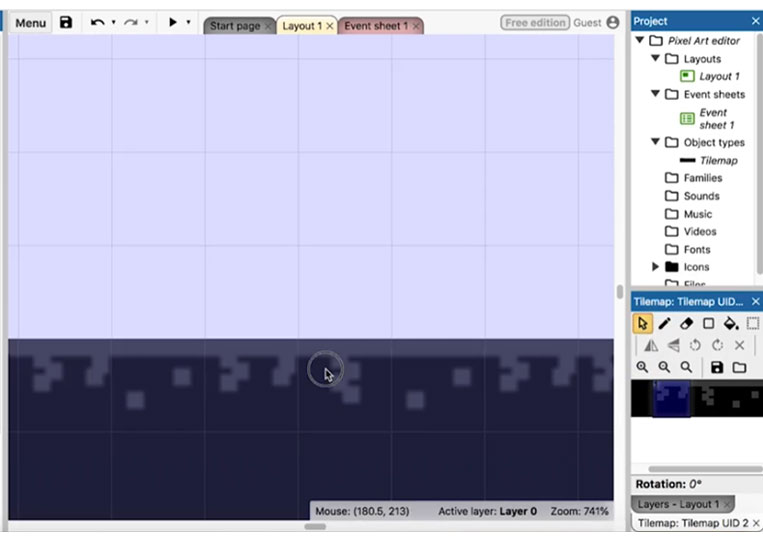The image size is (763, 541).
Task: Select the Fonts folder
Action: pos(697,249)
